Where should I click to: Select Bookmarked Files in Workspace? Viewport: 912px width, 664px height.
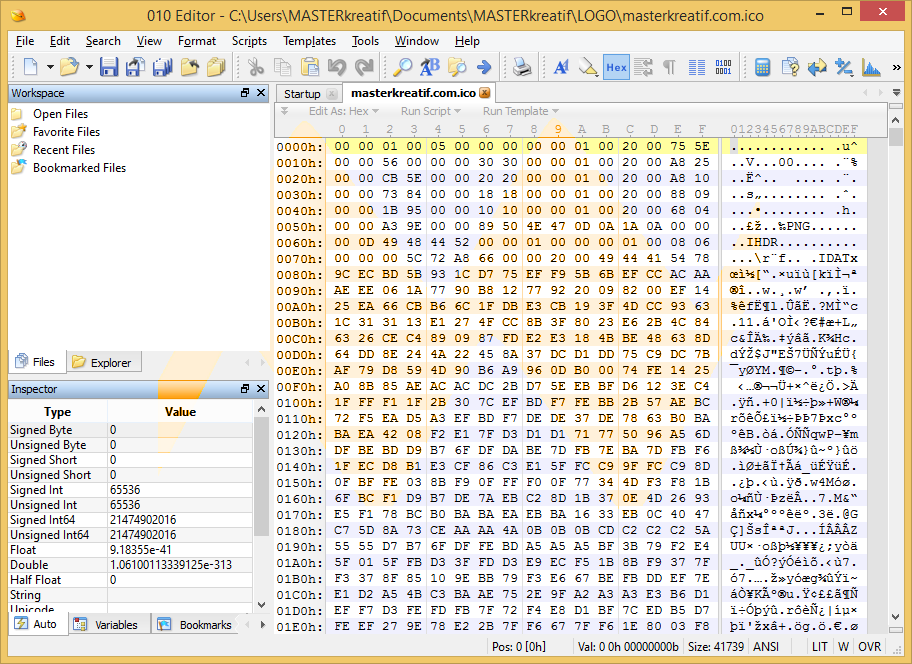79,168
